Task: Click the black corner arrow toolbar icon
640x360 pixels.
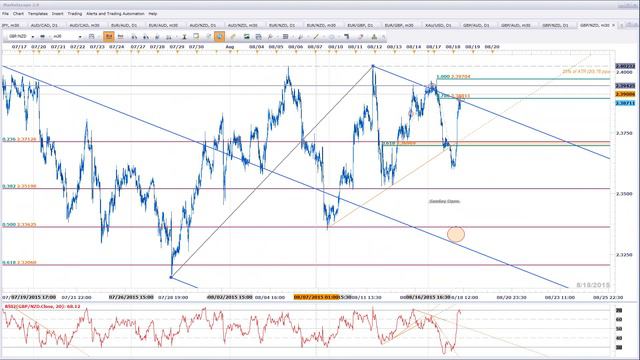Action: [x=347, y=37]
